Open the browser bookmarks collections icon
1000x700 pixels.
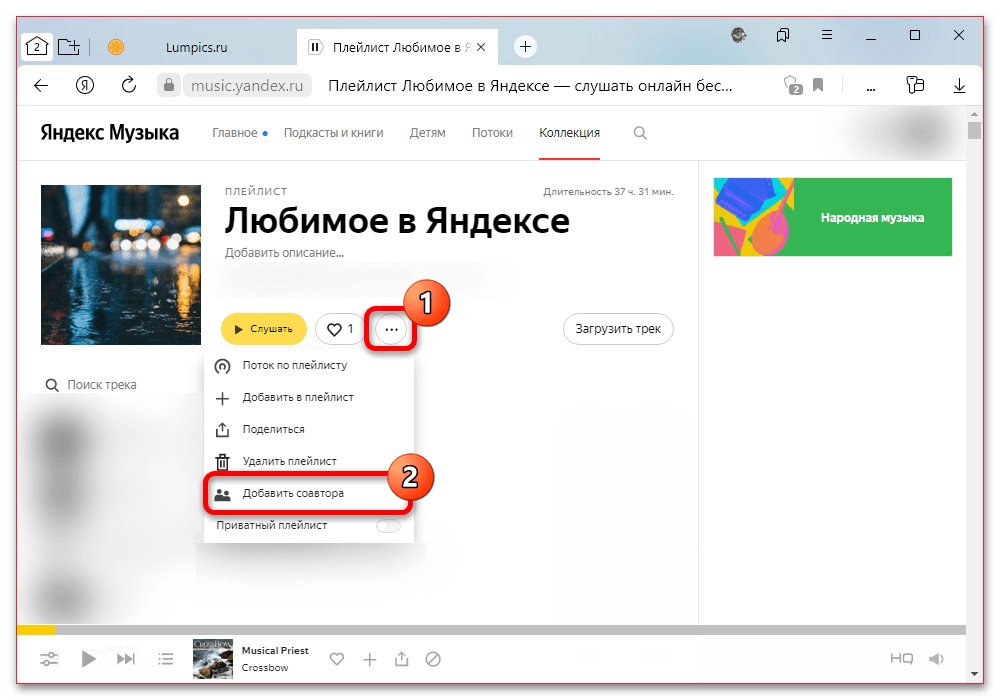coord(783,35)
